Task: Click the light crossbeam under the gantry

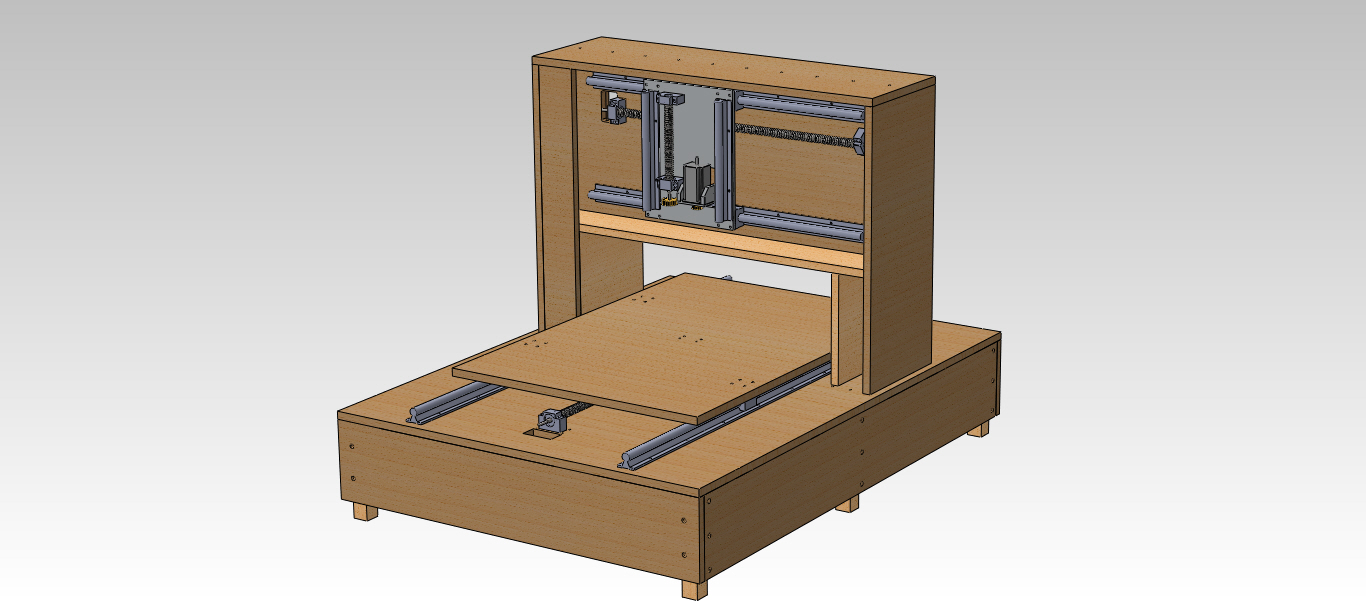Action: click(720, 246)
